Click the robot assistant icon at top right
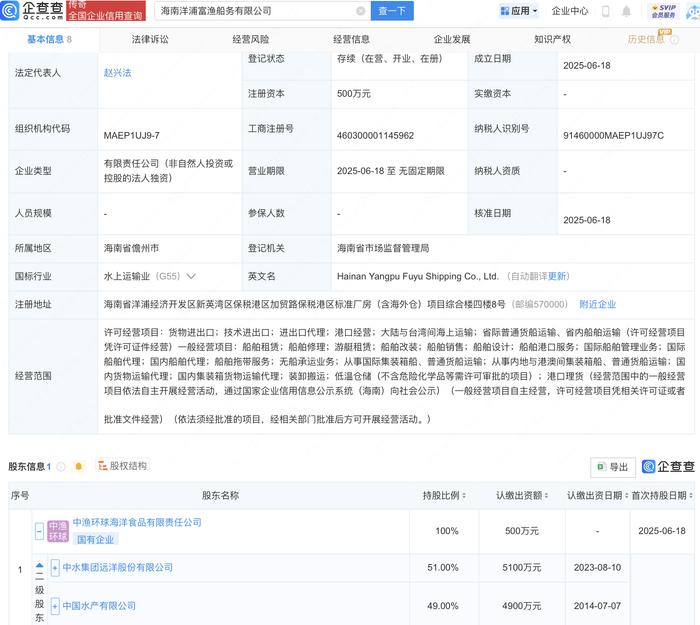Screen dimensions: 700x625 (692, 11)
